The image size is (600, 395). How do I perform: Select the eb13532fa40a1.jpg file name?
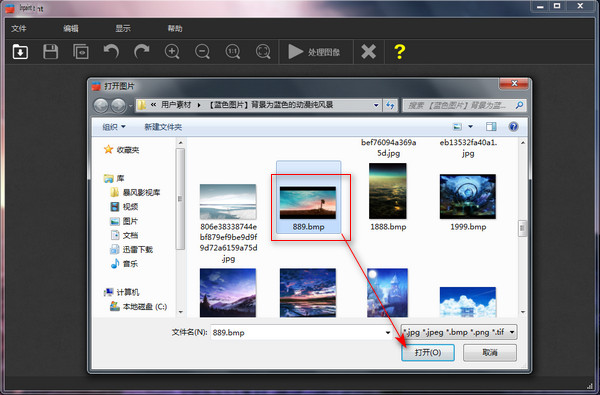point(468,148)
